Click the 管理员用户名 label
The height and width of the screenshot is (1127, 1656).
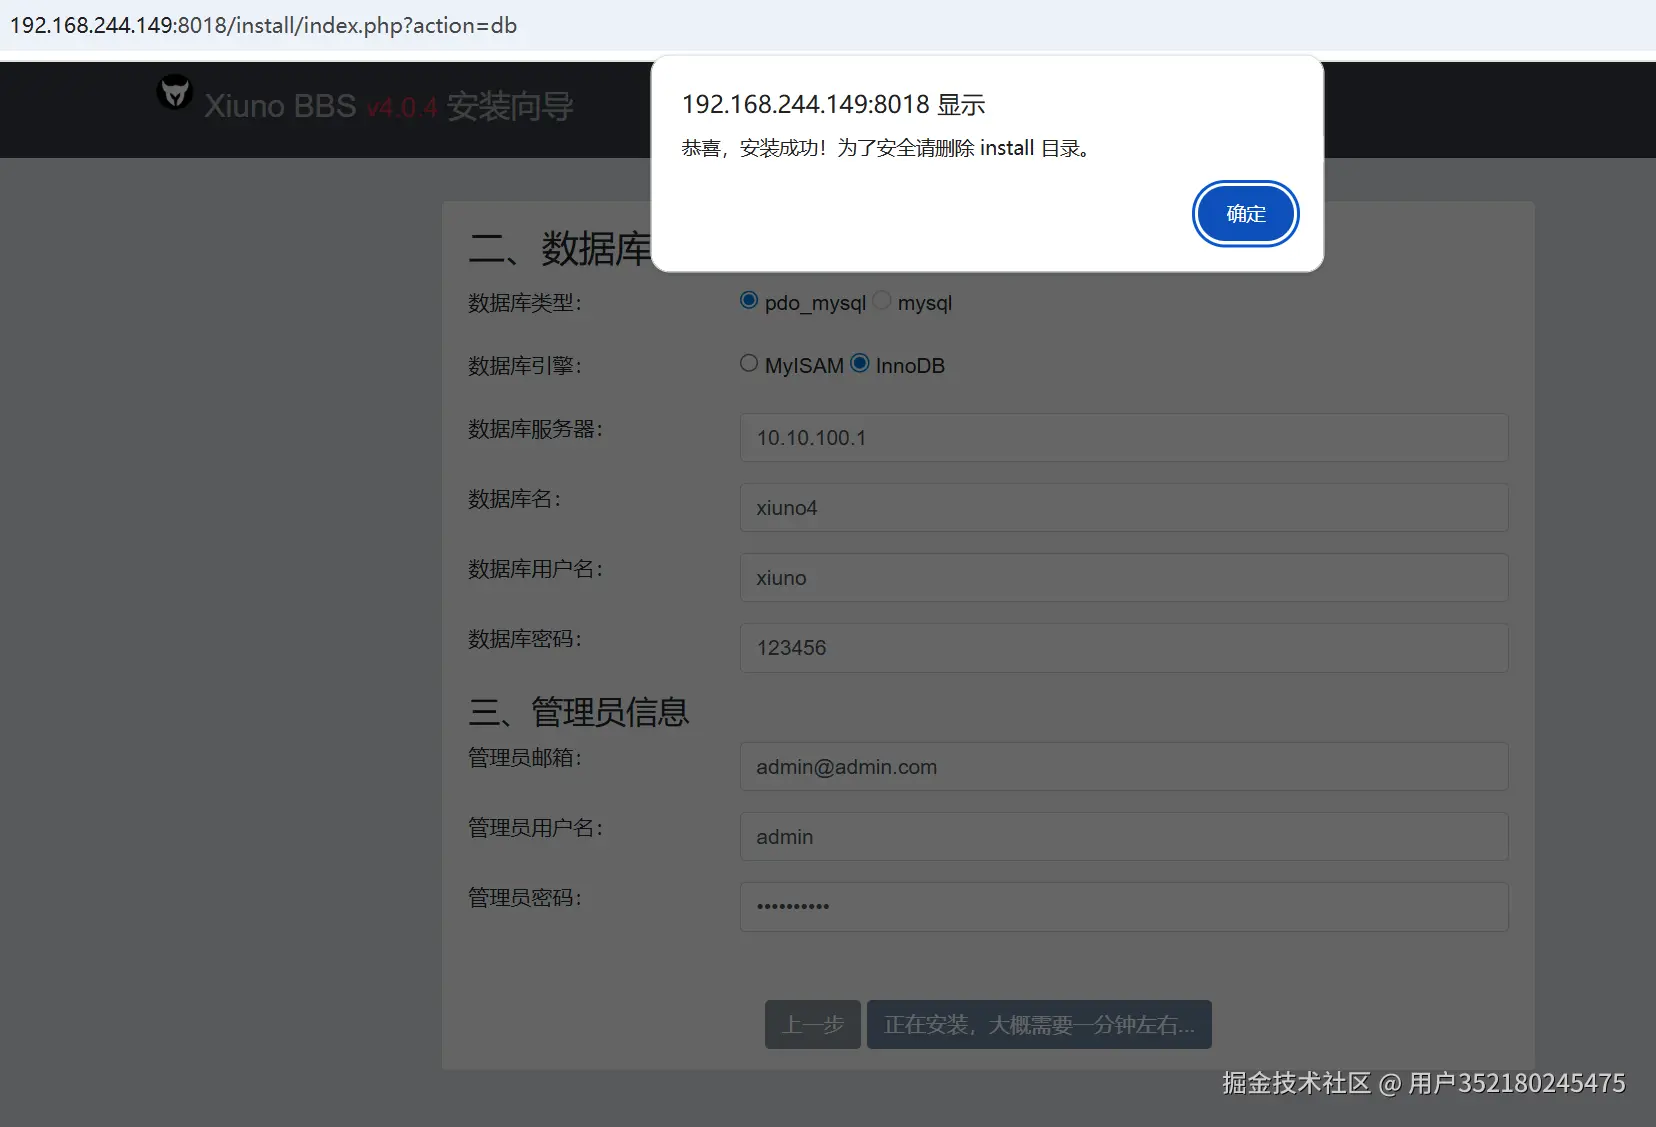(x=536, y=828)
